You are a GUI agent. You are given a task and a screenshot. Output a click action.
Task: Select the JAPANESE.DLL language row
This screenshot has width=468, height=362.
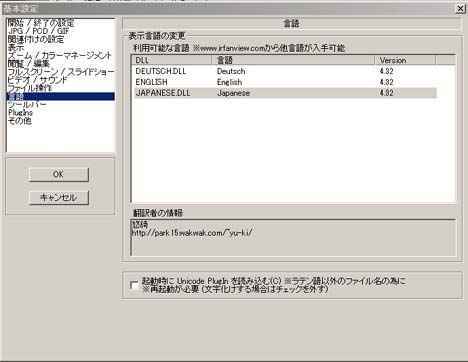285,93
